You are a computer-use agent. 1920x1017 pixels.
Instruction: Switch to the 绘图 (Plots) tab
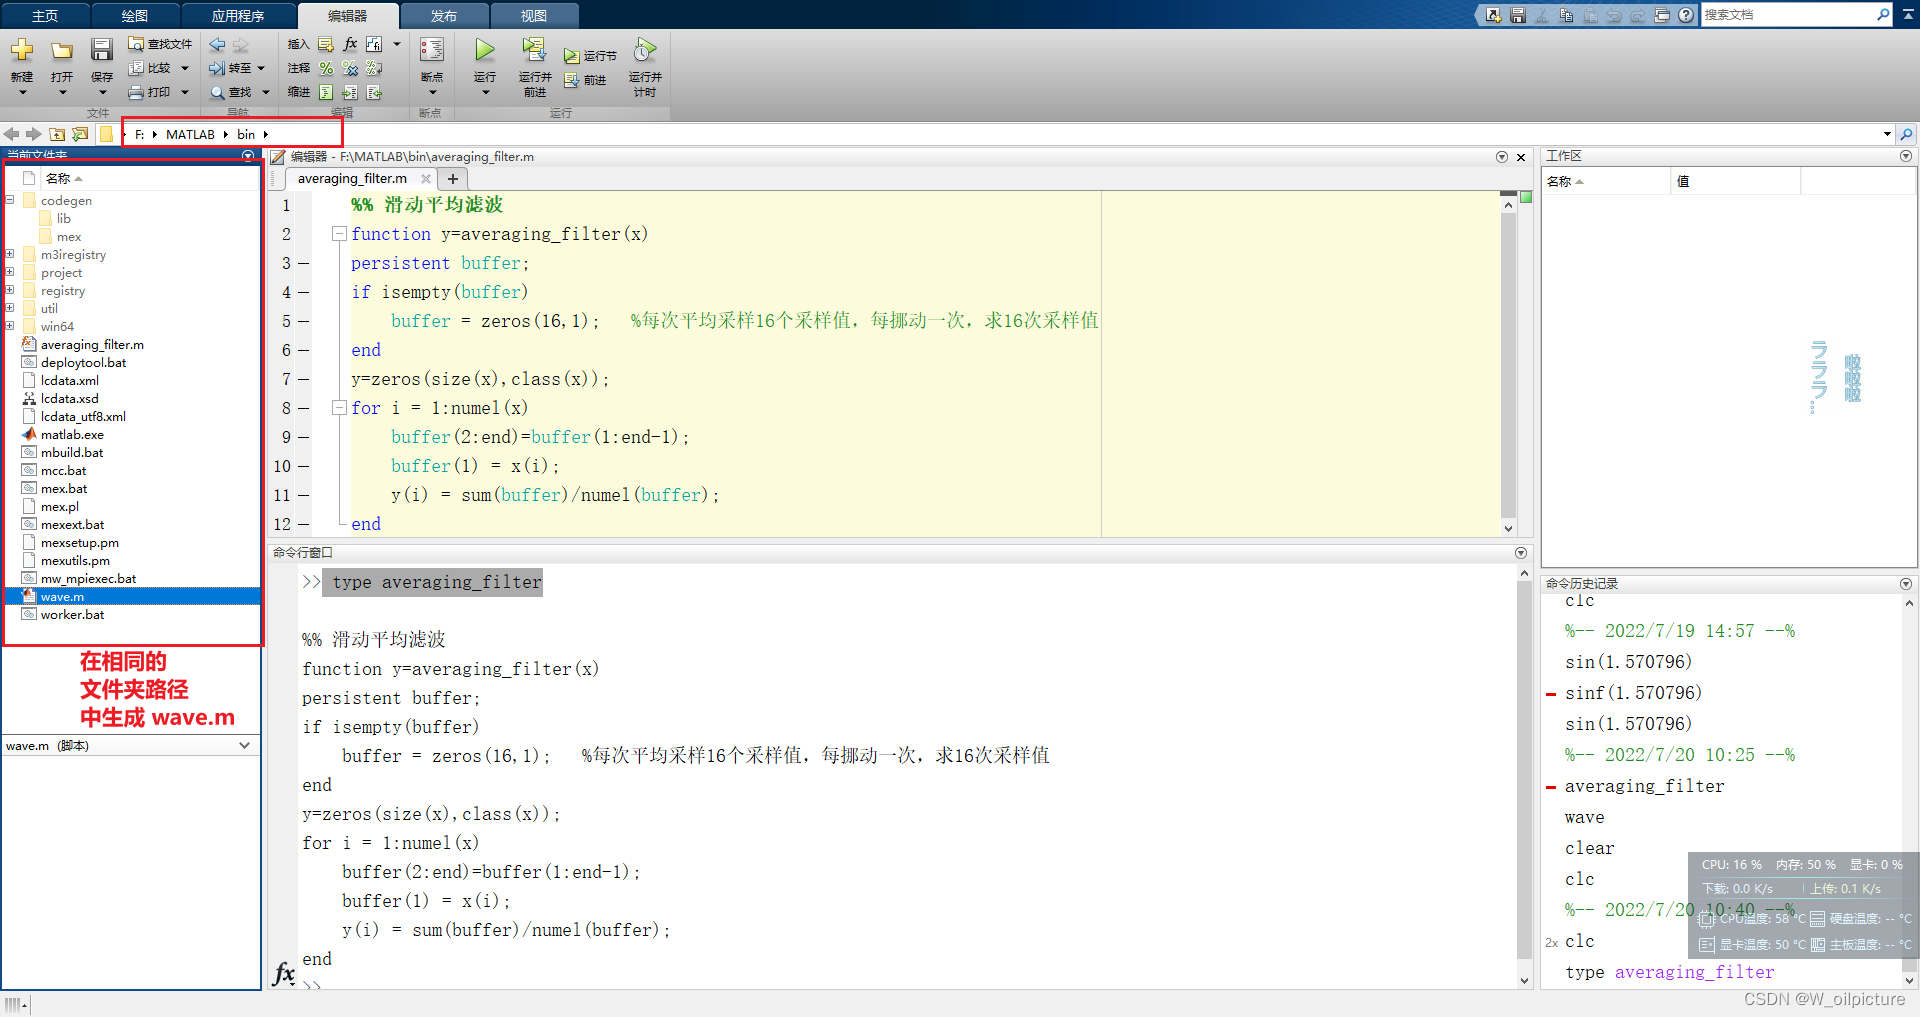(135, 16)
